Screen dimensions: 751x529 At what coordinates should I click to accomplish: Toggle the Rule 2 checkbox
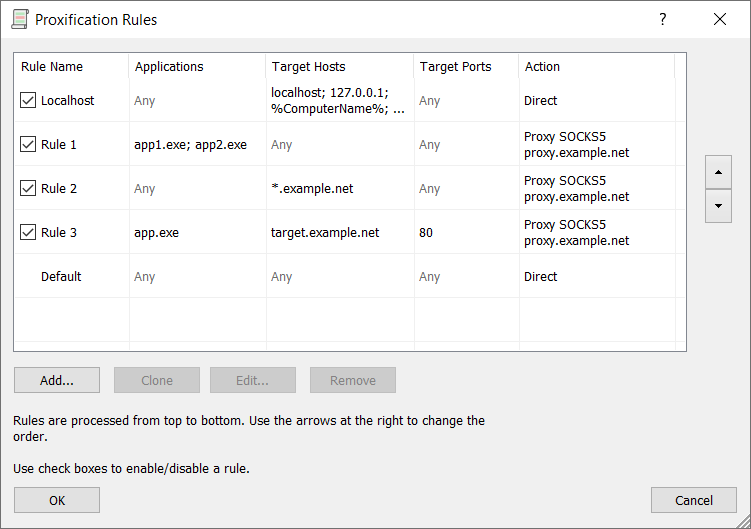point(28,189)
